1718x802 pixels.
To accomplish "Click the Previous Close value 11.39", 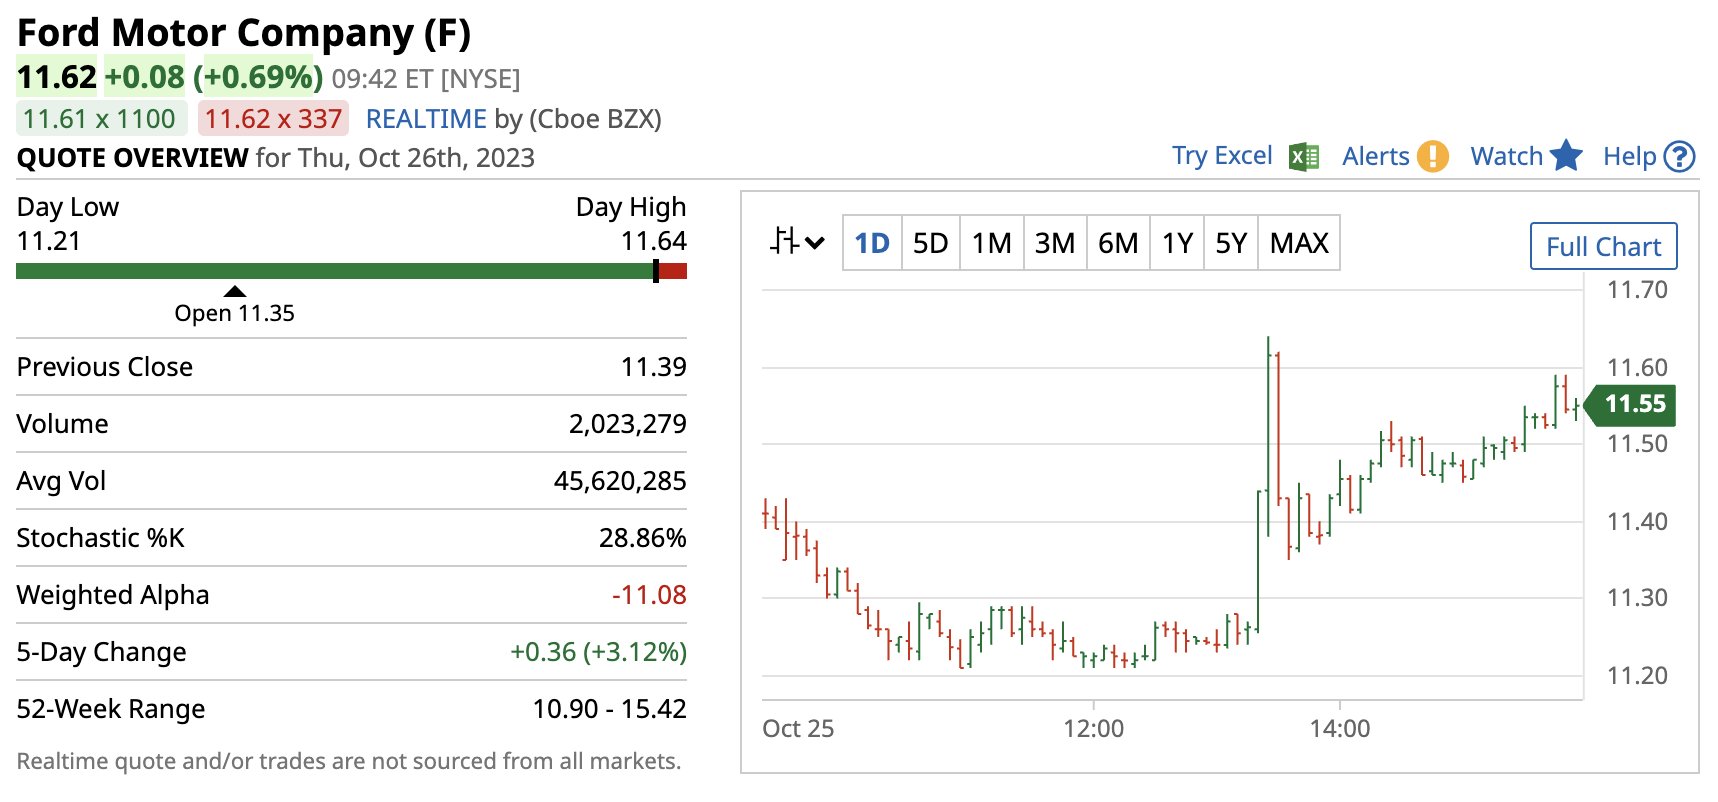I will click(x=653, y=367).
